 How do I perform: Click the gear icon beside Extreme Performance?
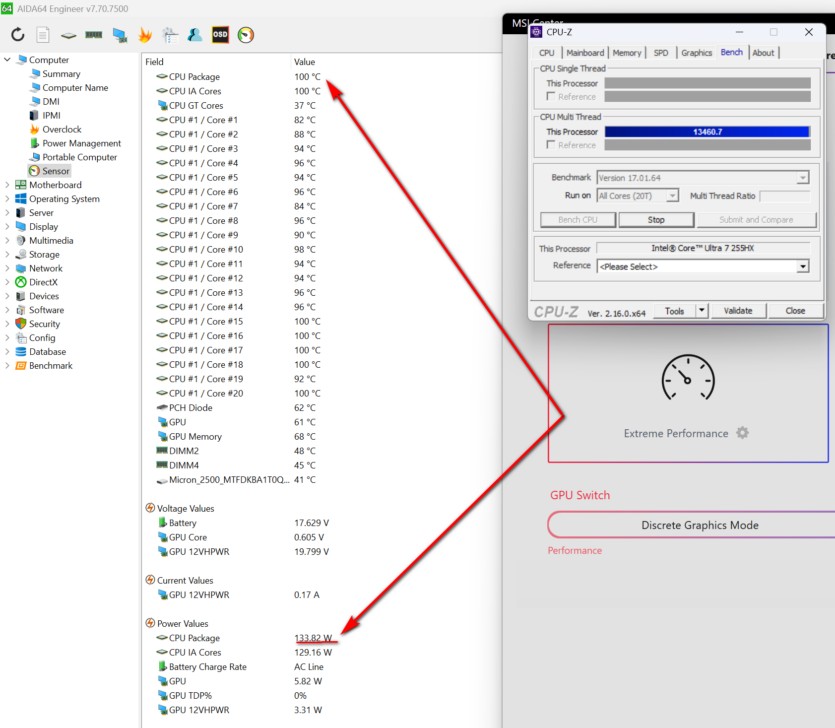click(742, 433)
